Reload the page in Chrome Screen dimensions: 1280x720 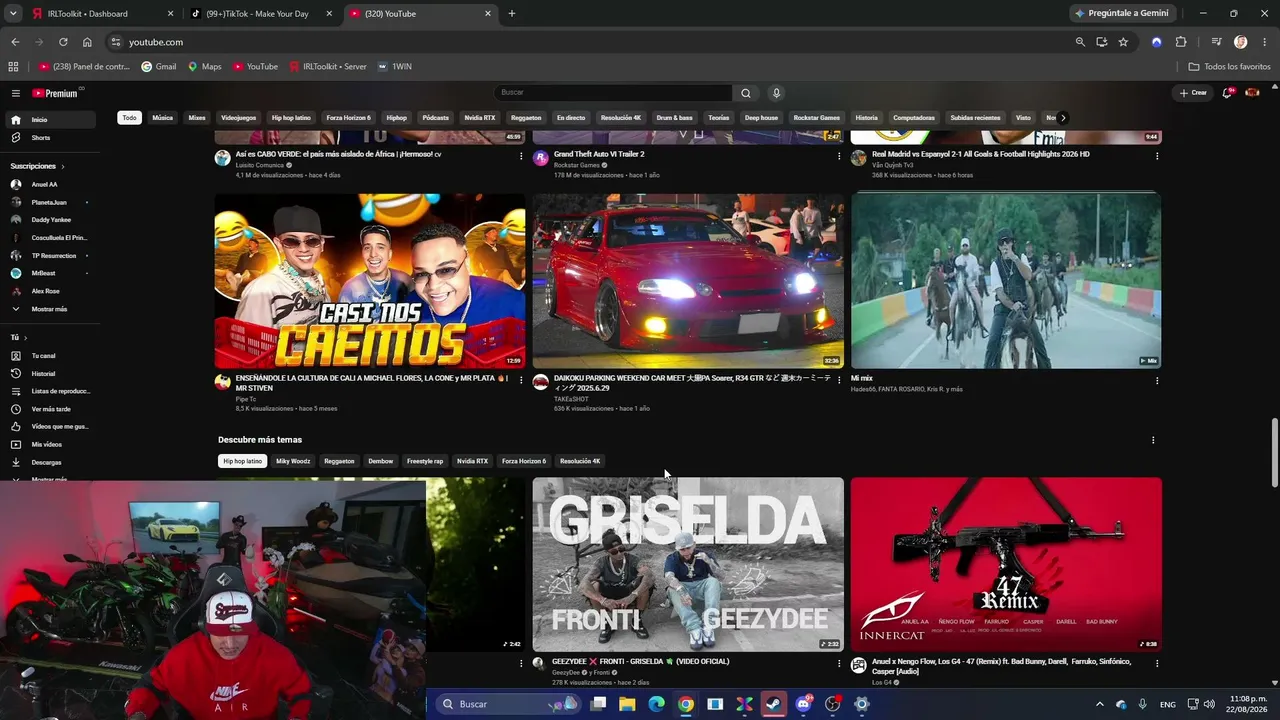pos(63,42)
